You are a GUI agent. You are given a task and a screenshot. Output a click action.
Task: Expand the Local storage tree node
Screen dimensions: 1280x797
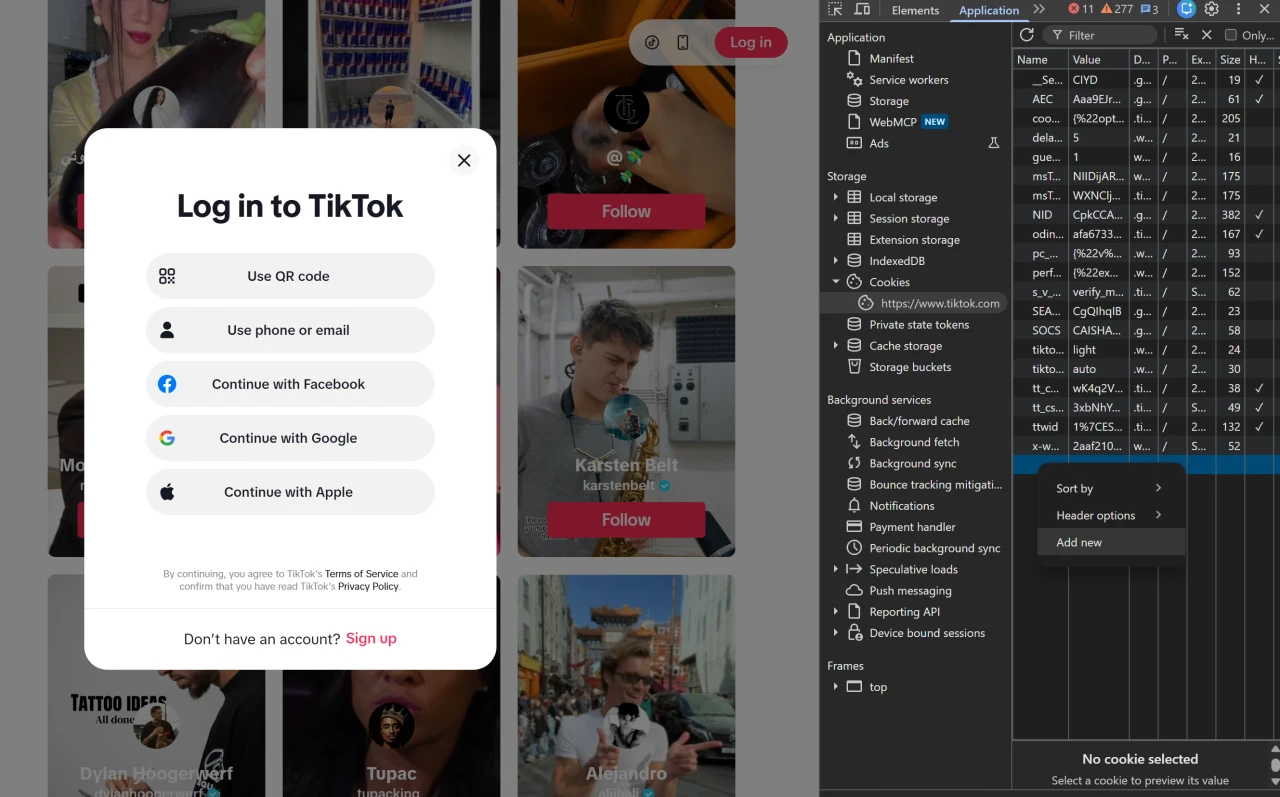pos(835,197)
